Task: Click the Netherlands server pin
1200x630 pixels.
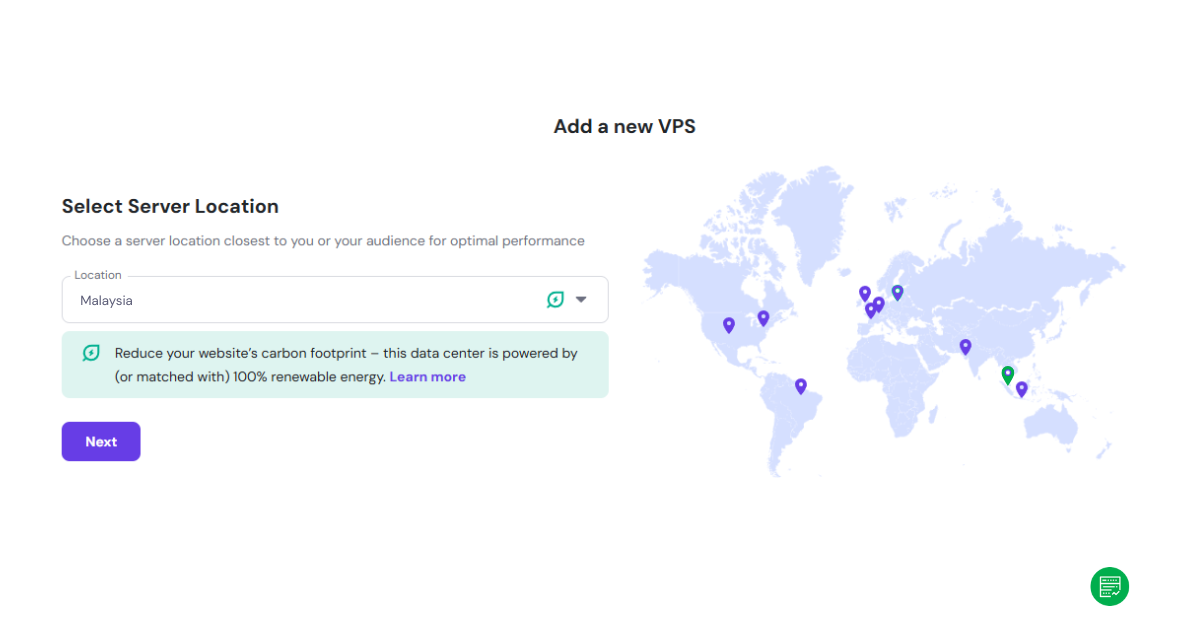Action: (878, 301)
